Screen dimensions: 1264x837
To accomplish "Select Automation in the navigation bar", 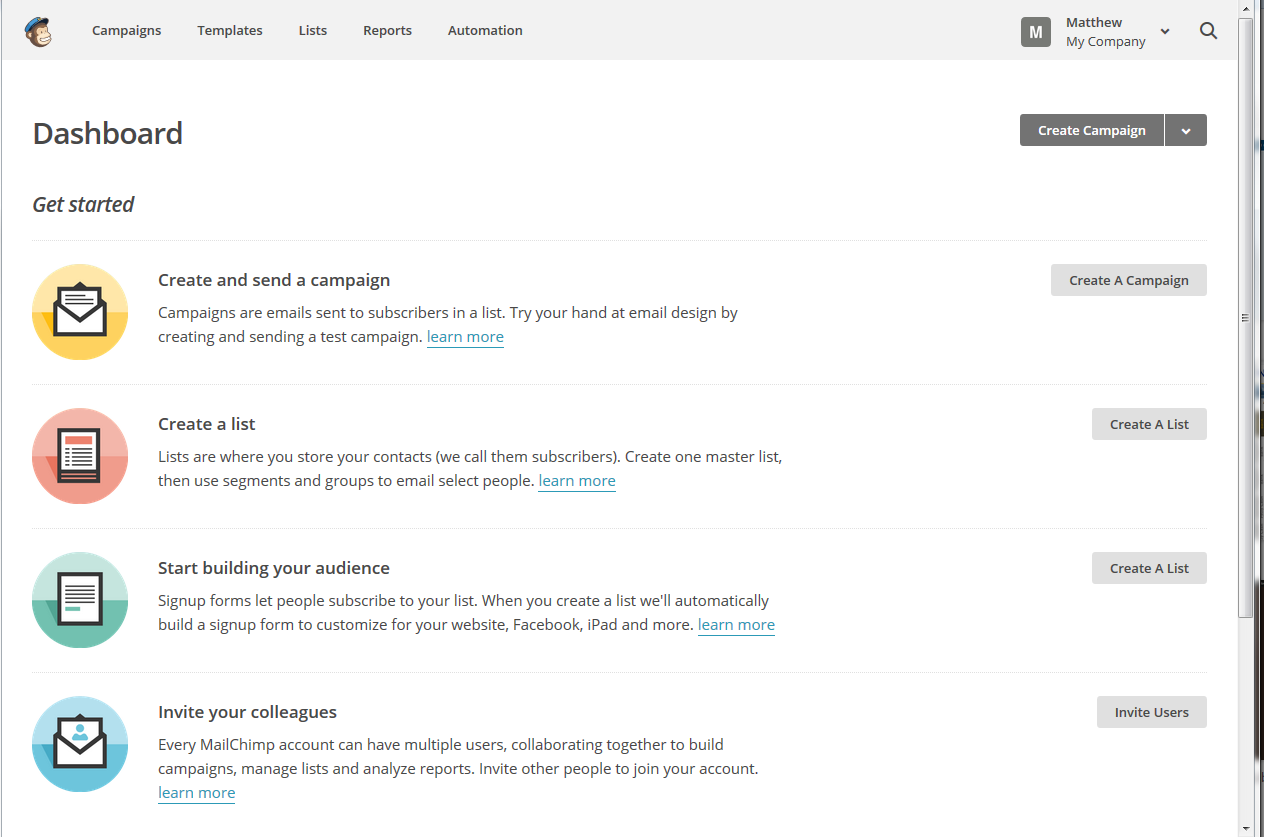I will click(485, 31).
